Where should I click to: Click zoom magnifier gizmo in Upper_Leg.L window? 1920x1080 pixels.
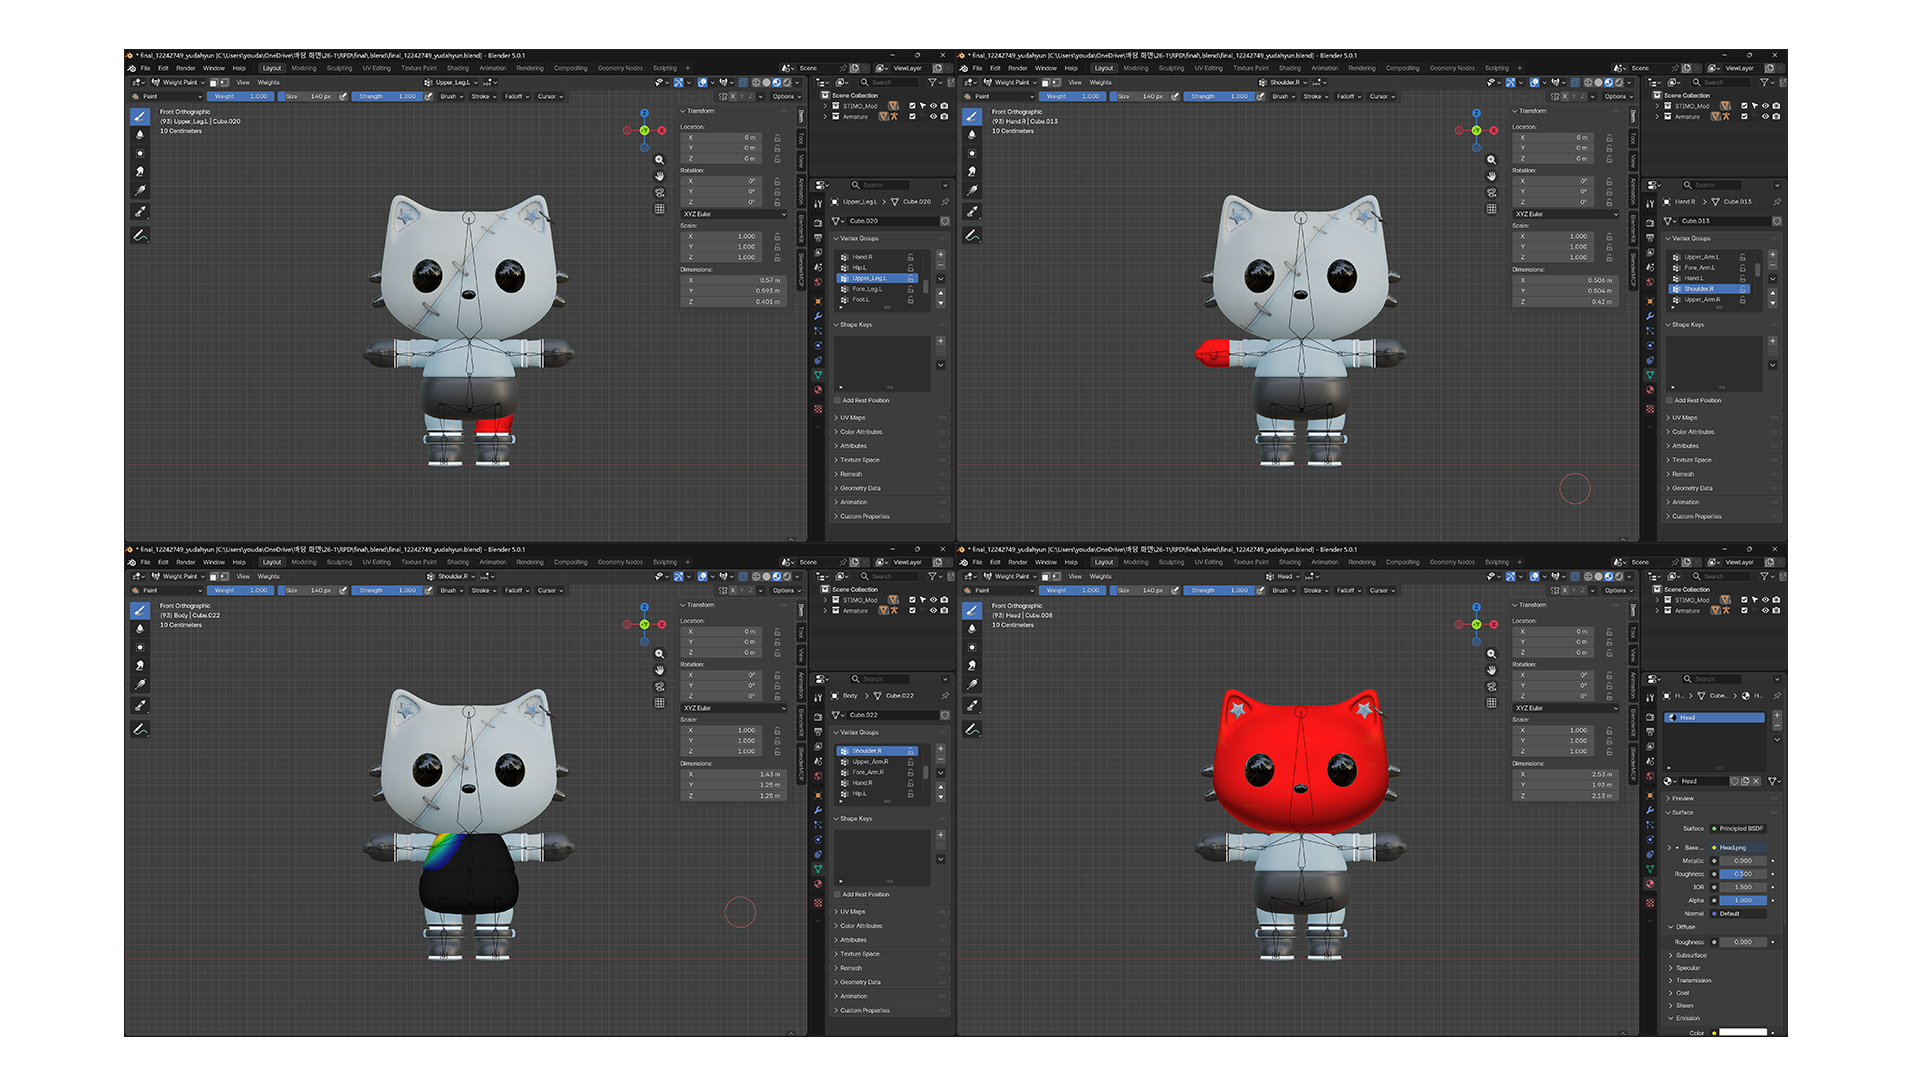click(x=659, y=160)
